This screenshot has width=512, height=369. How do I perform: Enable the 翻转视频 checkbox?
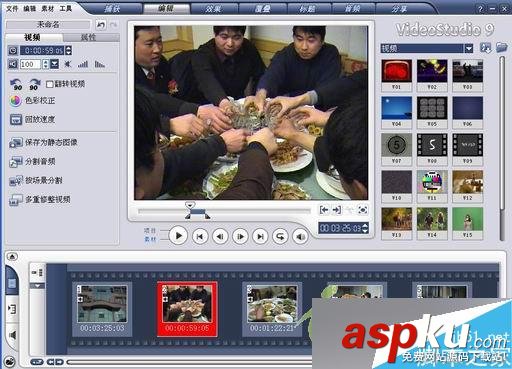click(x=50, y=84)
